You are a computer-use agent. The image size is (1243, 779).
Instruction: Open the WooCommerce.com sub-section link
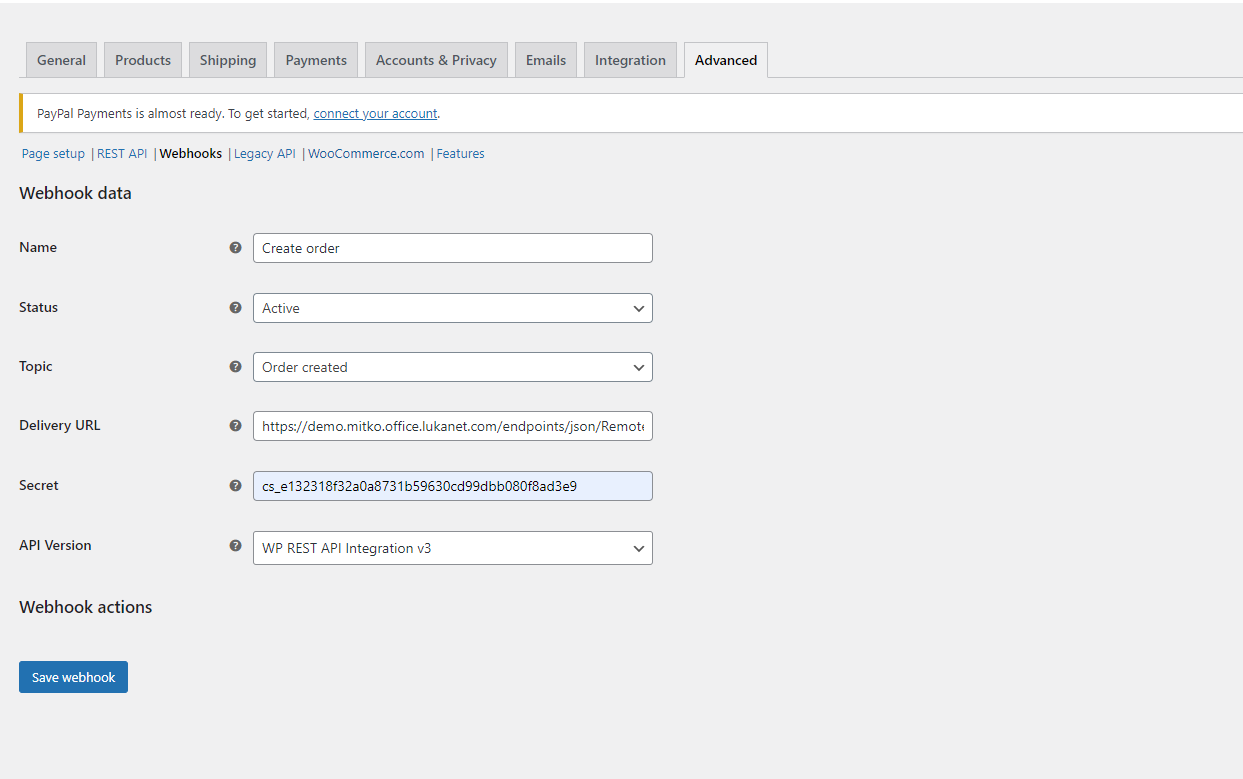(x=366, y=154)
